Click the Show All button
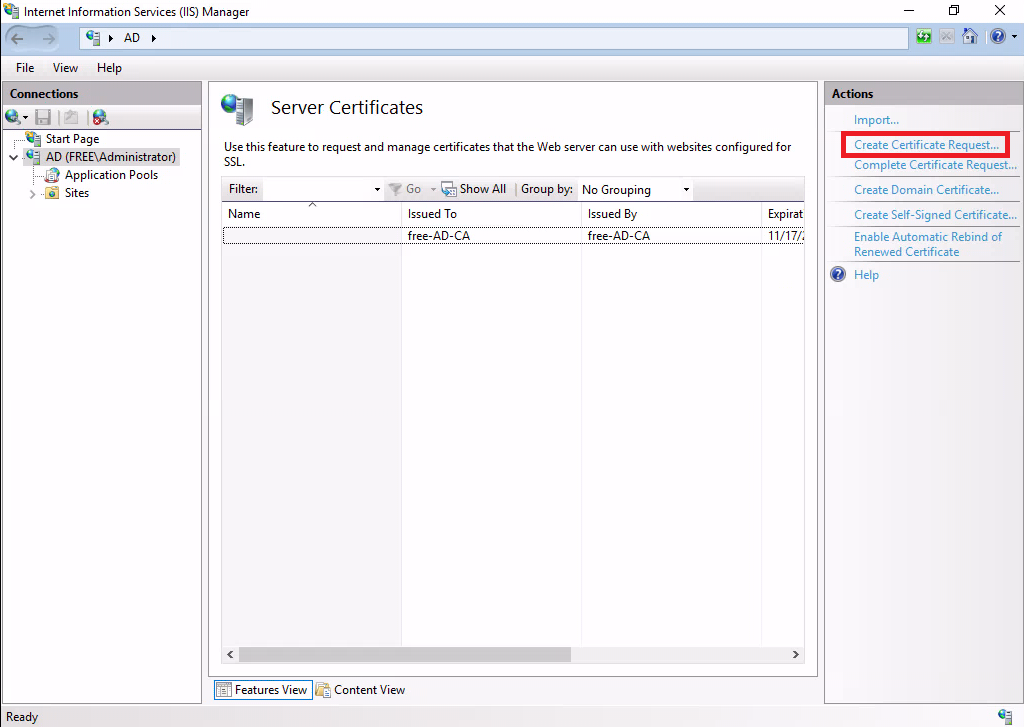This screenshot has width=1024, height=727. point(474,189)
